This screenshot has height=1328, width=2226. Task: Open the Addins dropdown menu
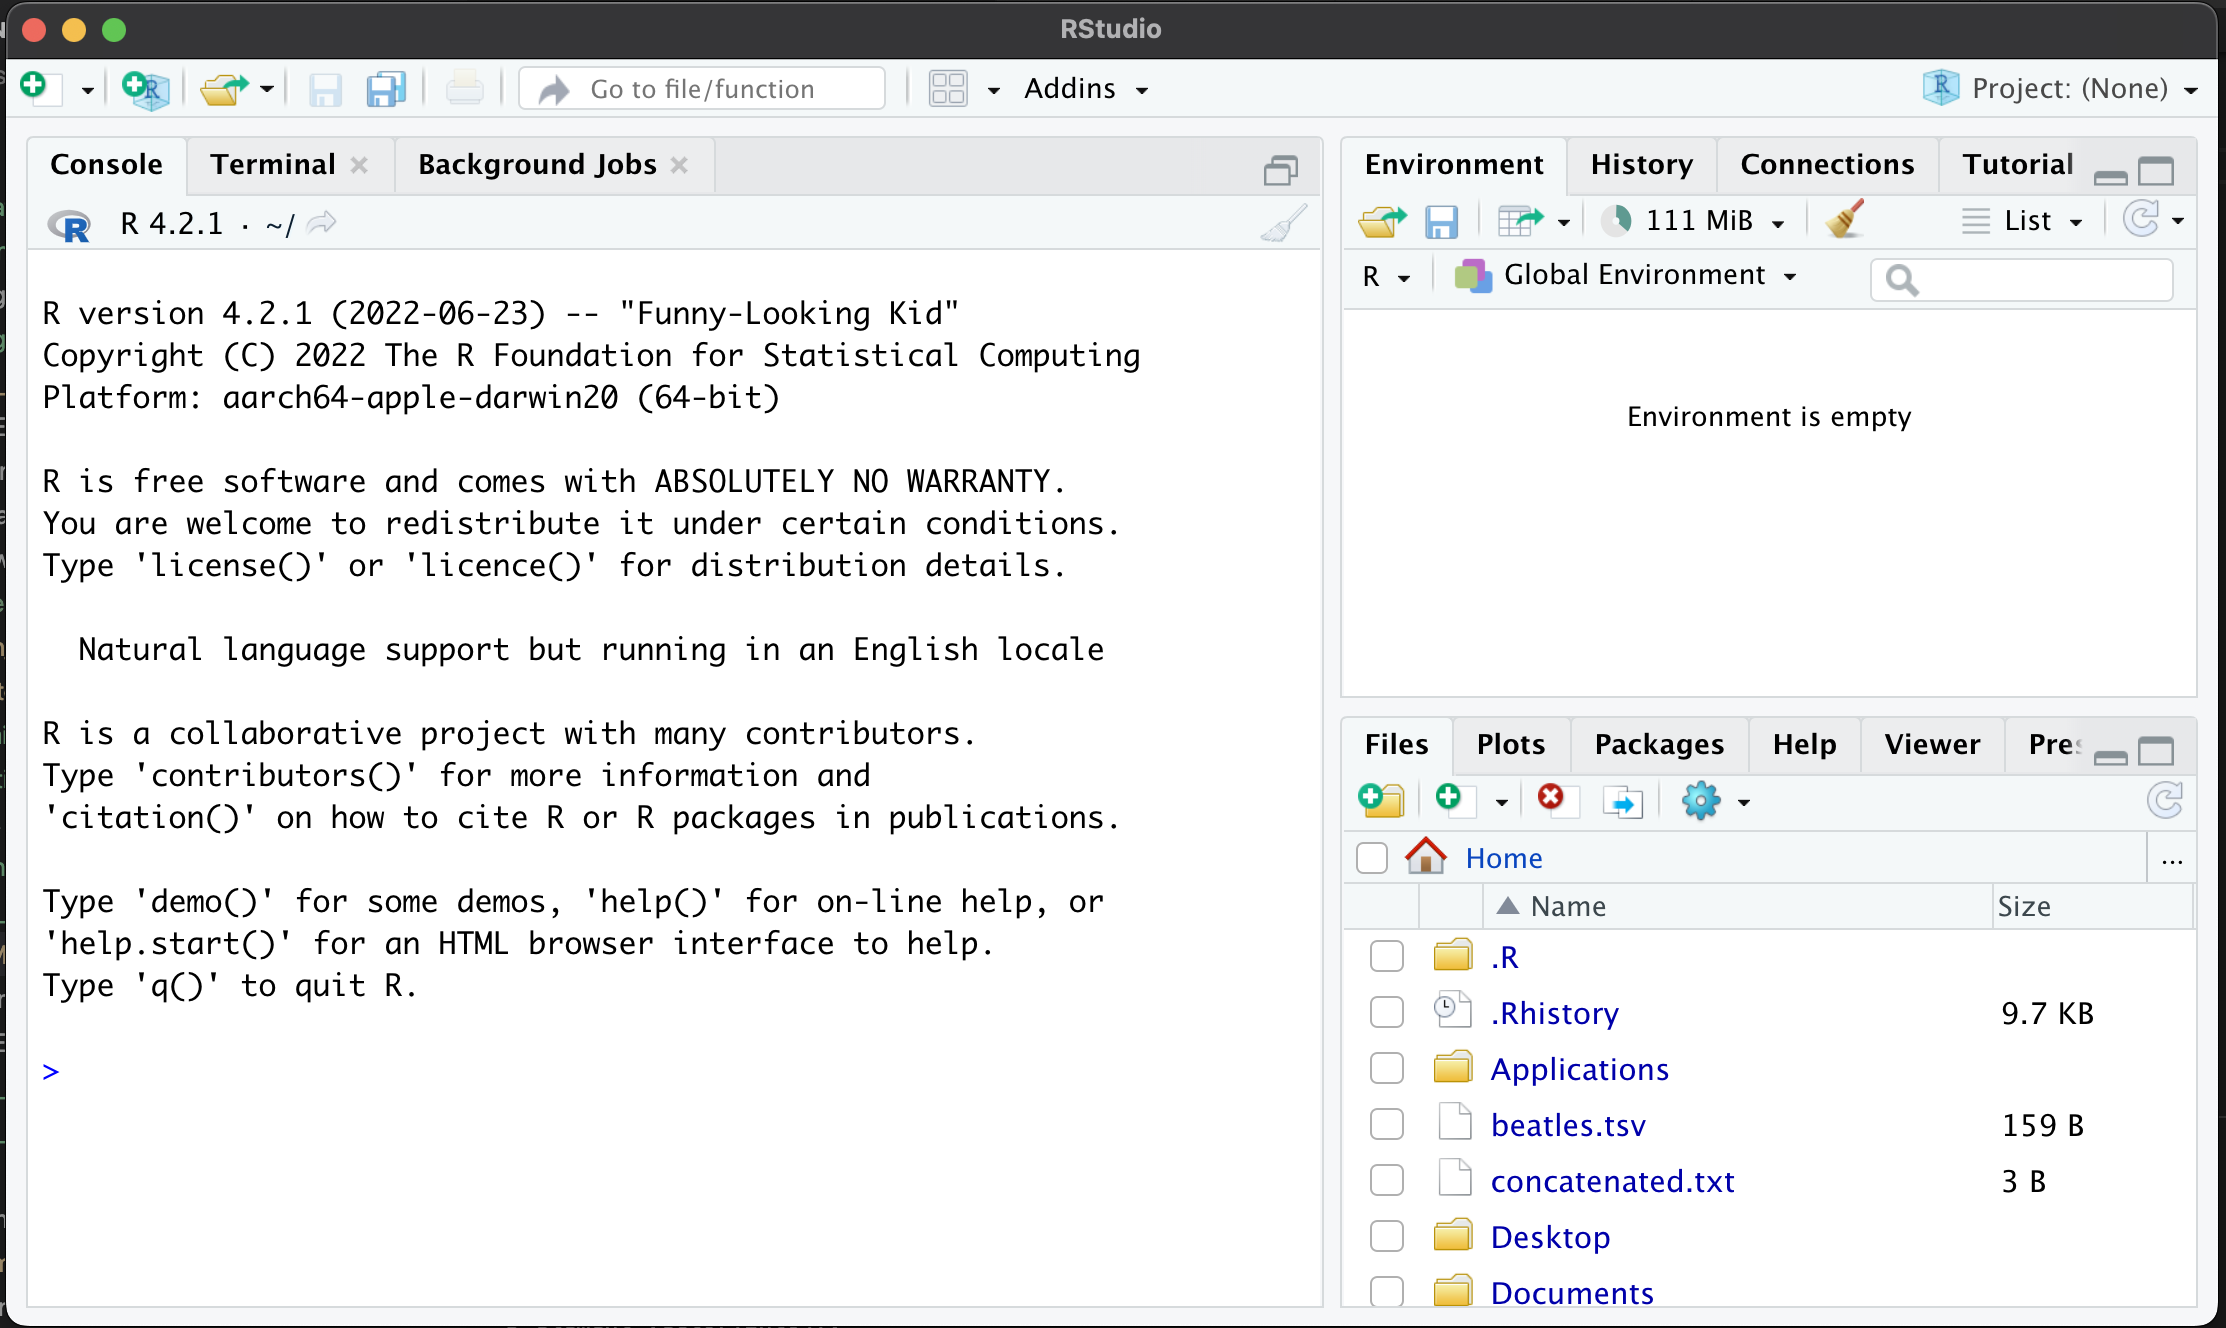pos(1085,89)
